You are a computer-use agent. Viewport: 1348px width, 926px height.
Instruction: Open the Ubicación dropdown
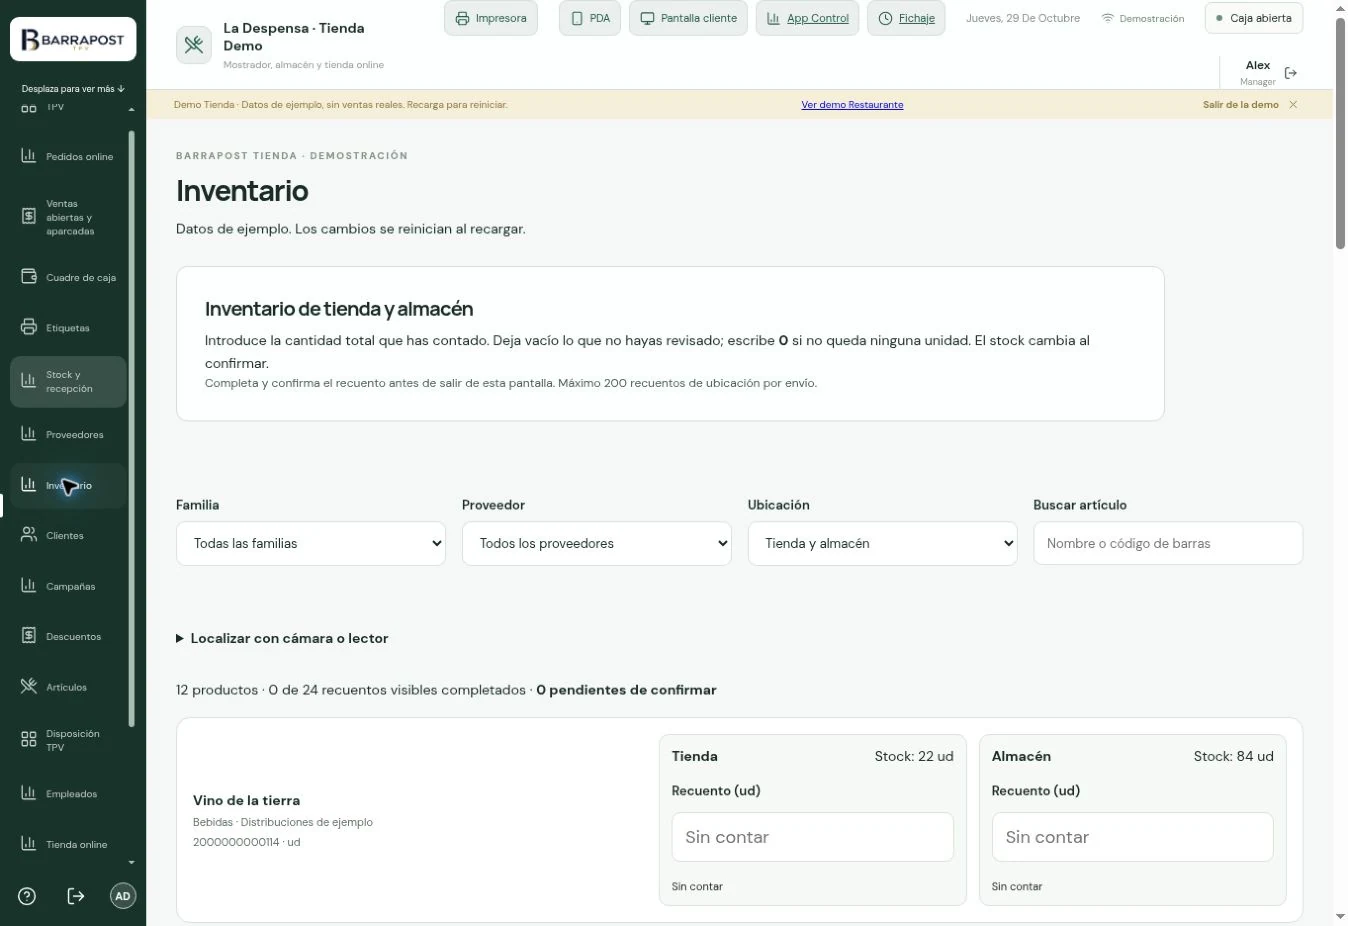tap(883, 543)
